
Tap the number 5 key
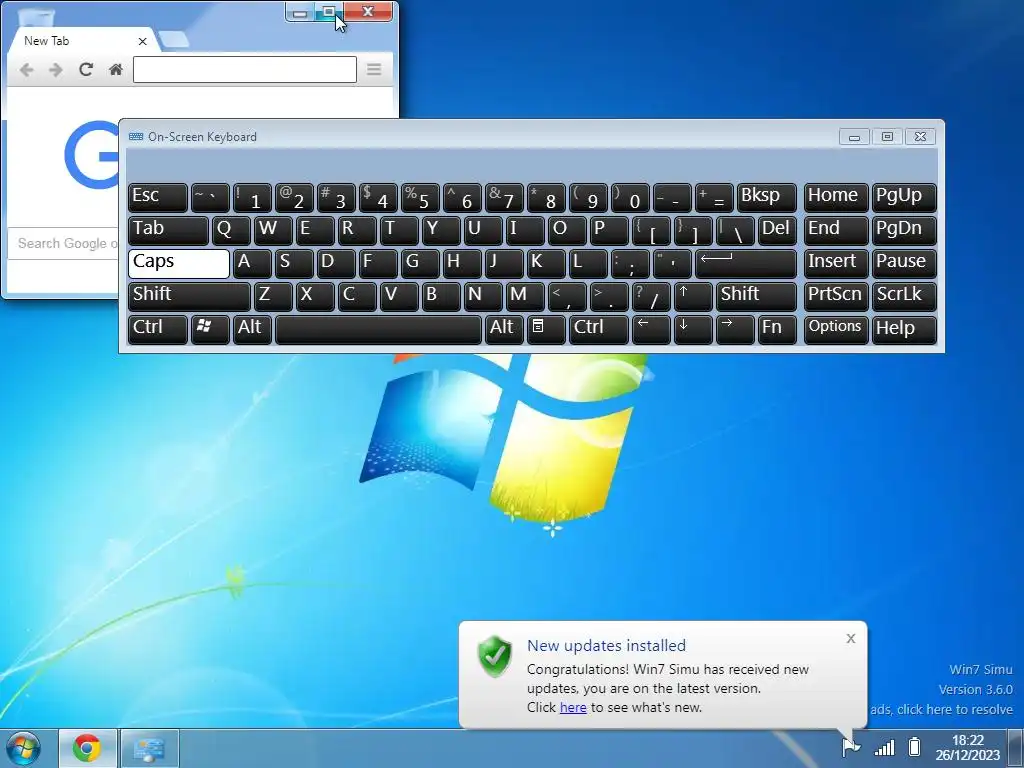coord(420,197)
